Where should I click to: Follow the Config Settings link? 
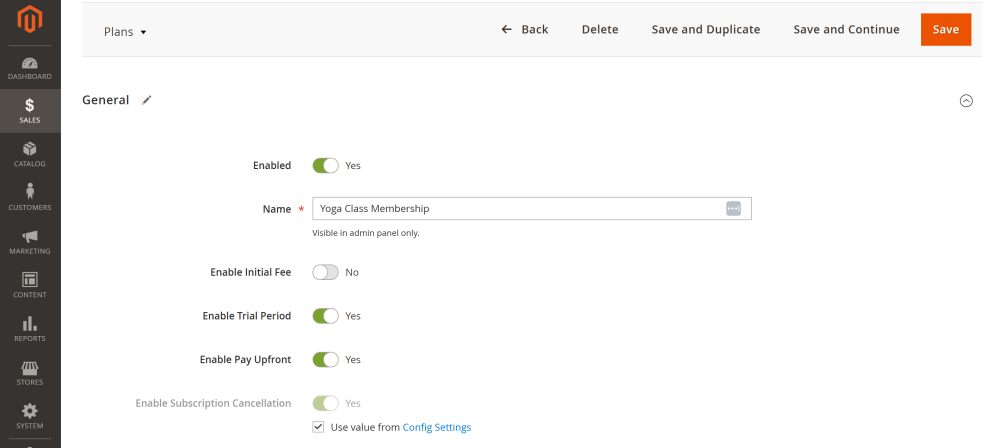point(436,427)
